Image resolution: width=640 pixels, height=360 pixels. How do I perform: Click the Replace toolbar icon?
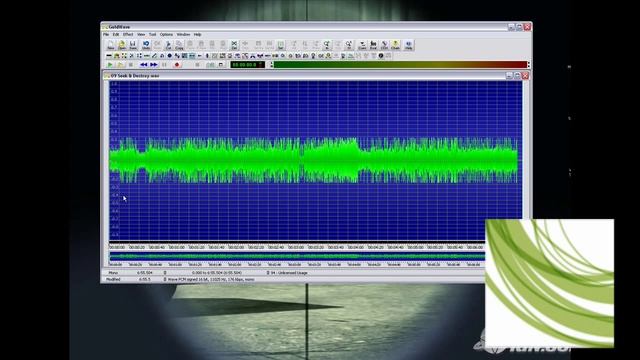(x=223, y=45)
